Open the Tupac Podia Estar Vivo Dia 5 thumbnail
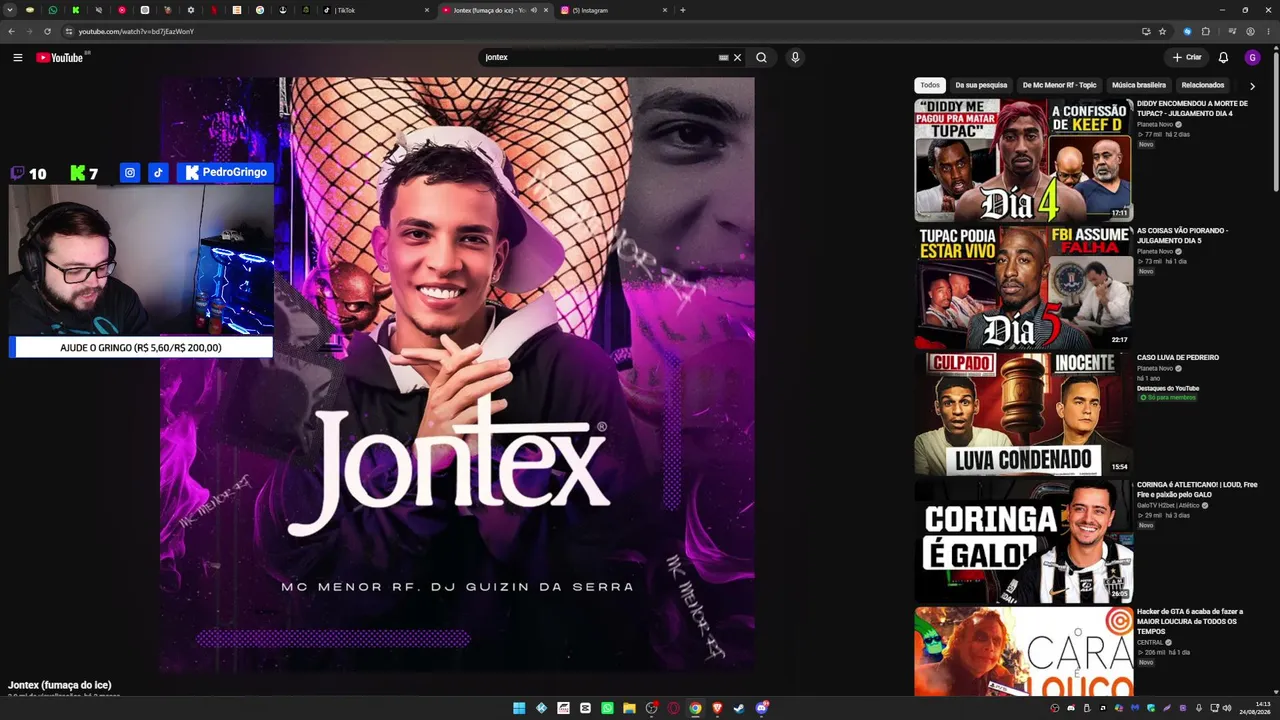This screenshot has height=720, width=1280. (x=1023, y=287)
